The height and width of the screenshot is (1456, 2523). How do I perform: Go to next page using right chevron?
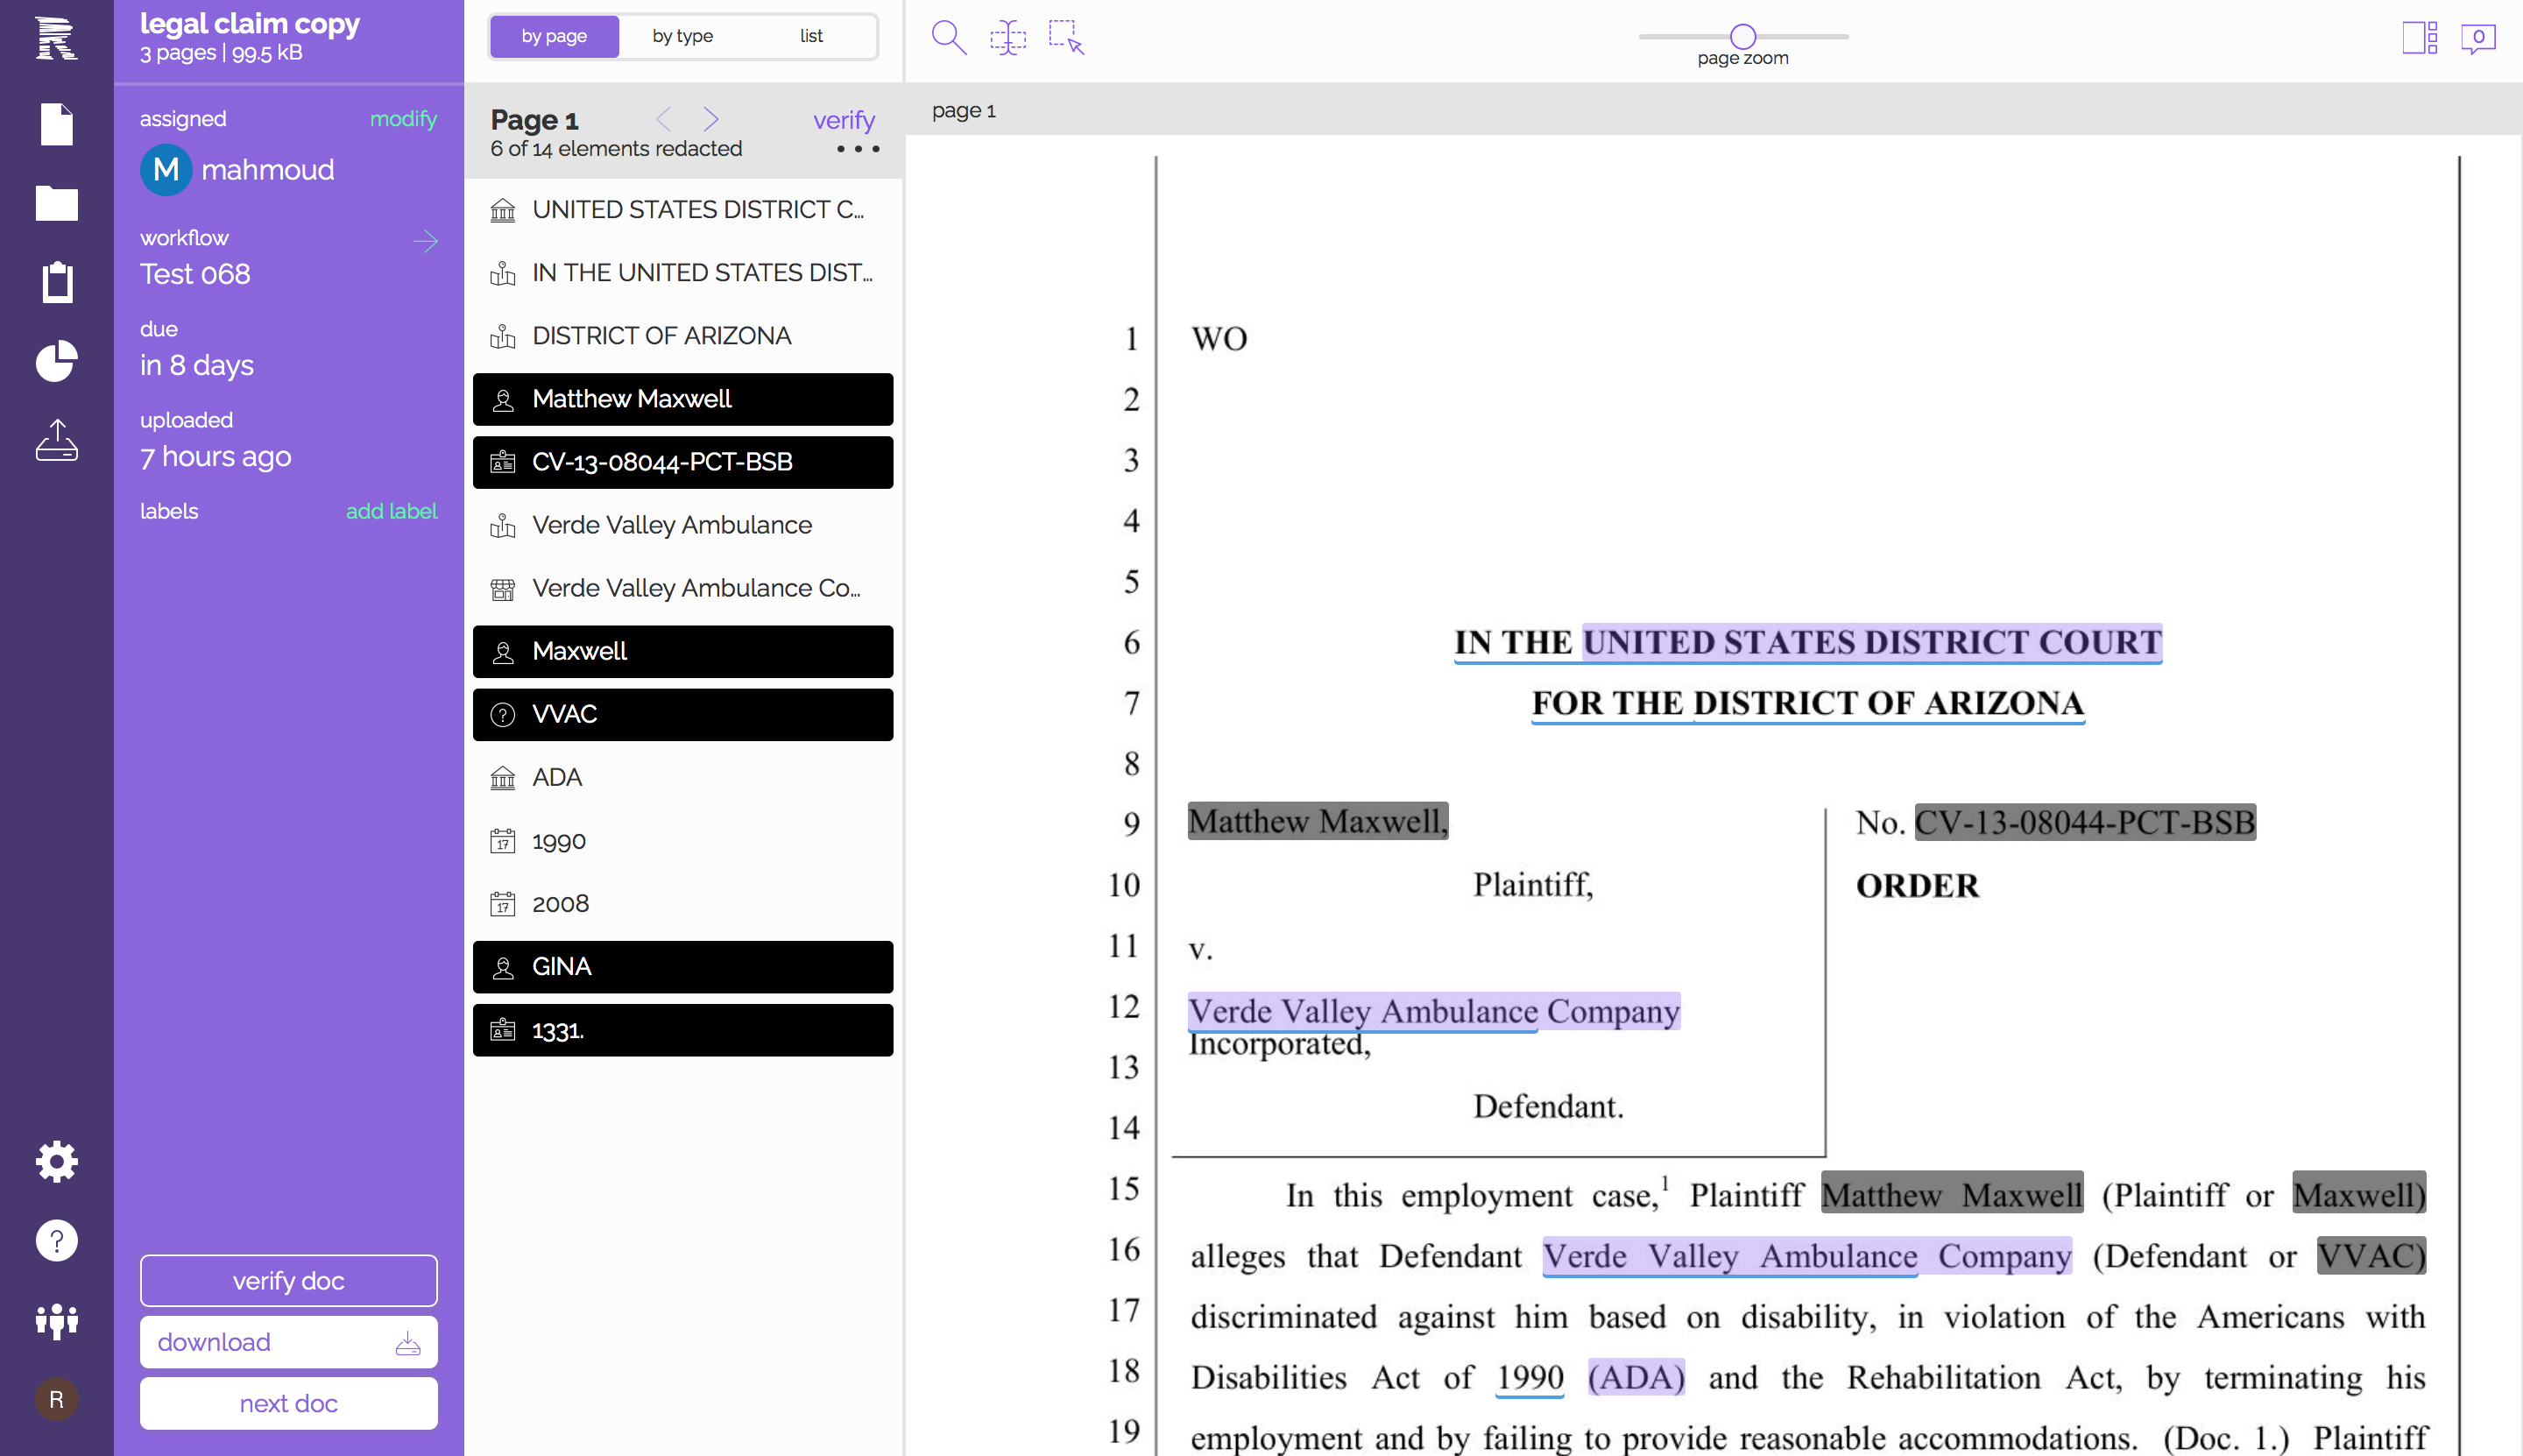(711, 120)
